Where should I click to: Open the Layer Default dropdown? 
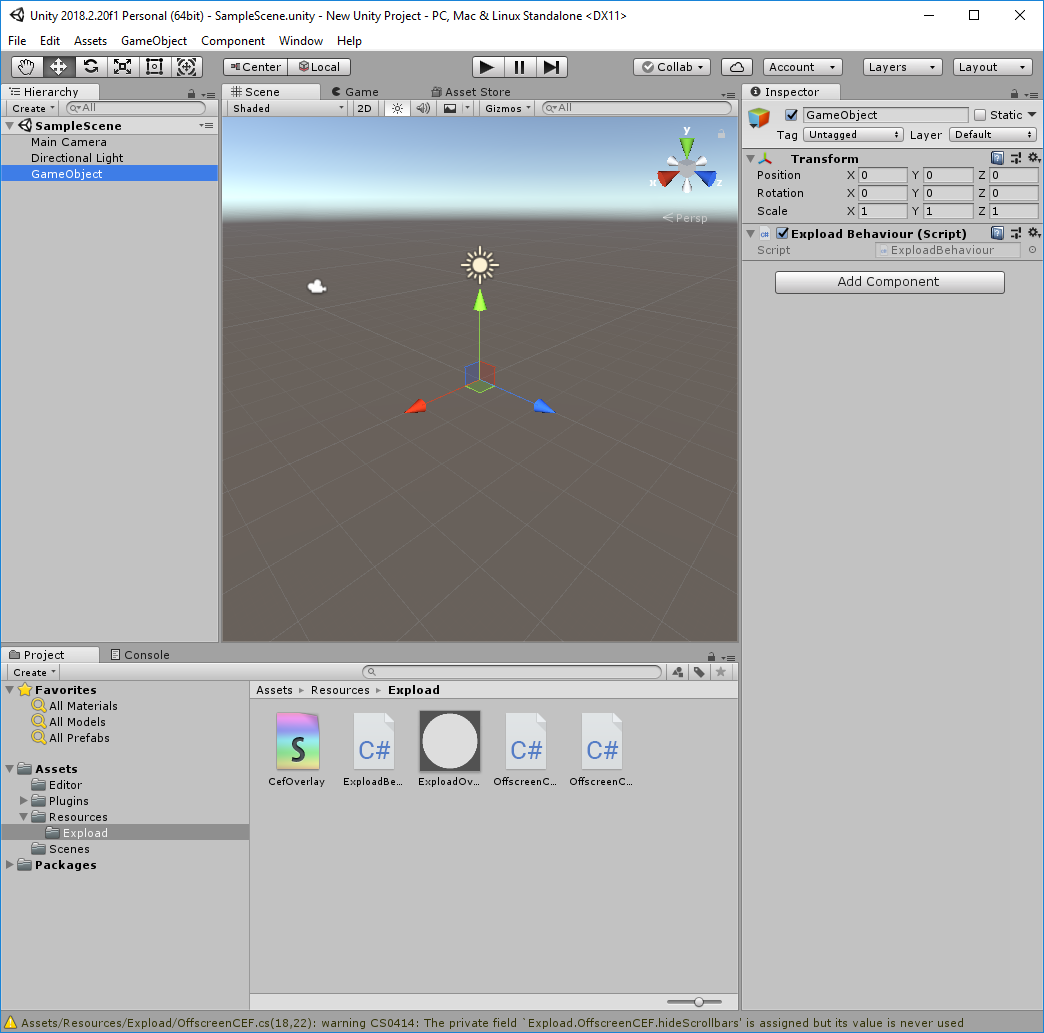point(993,135)
